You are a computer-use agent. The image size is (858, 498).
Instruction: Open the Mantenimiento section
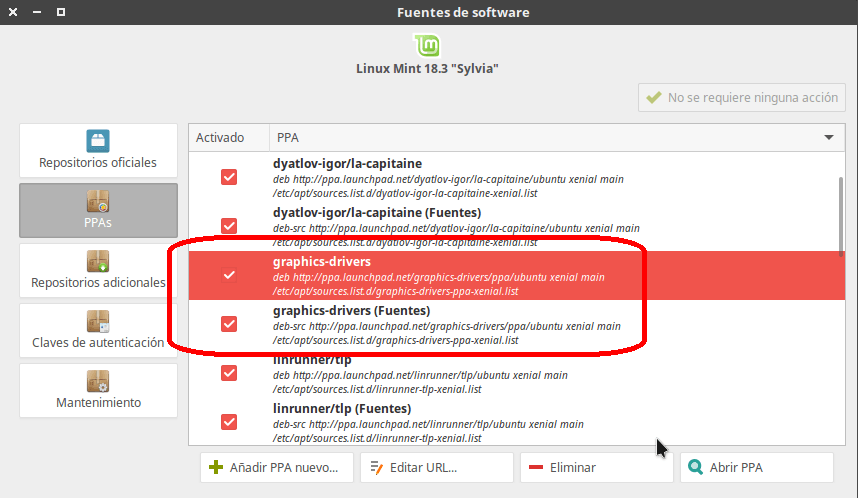98,390
